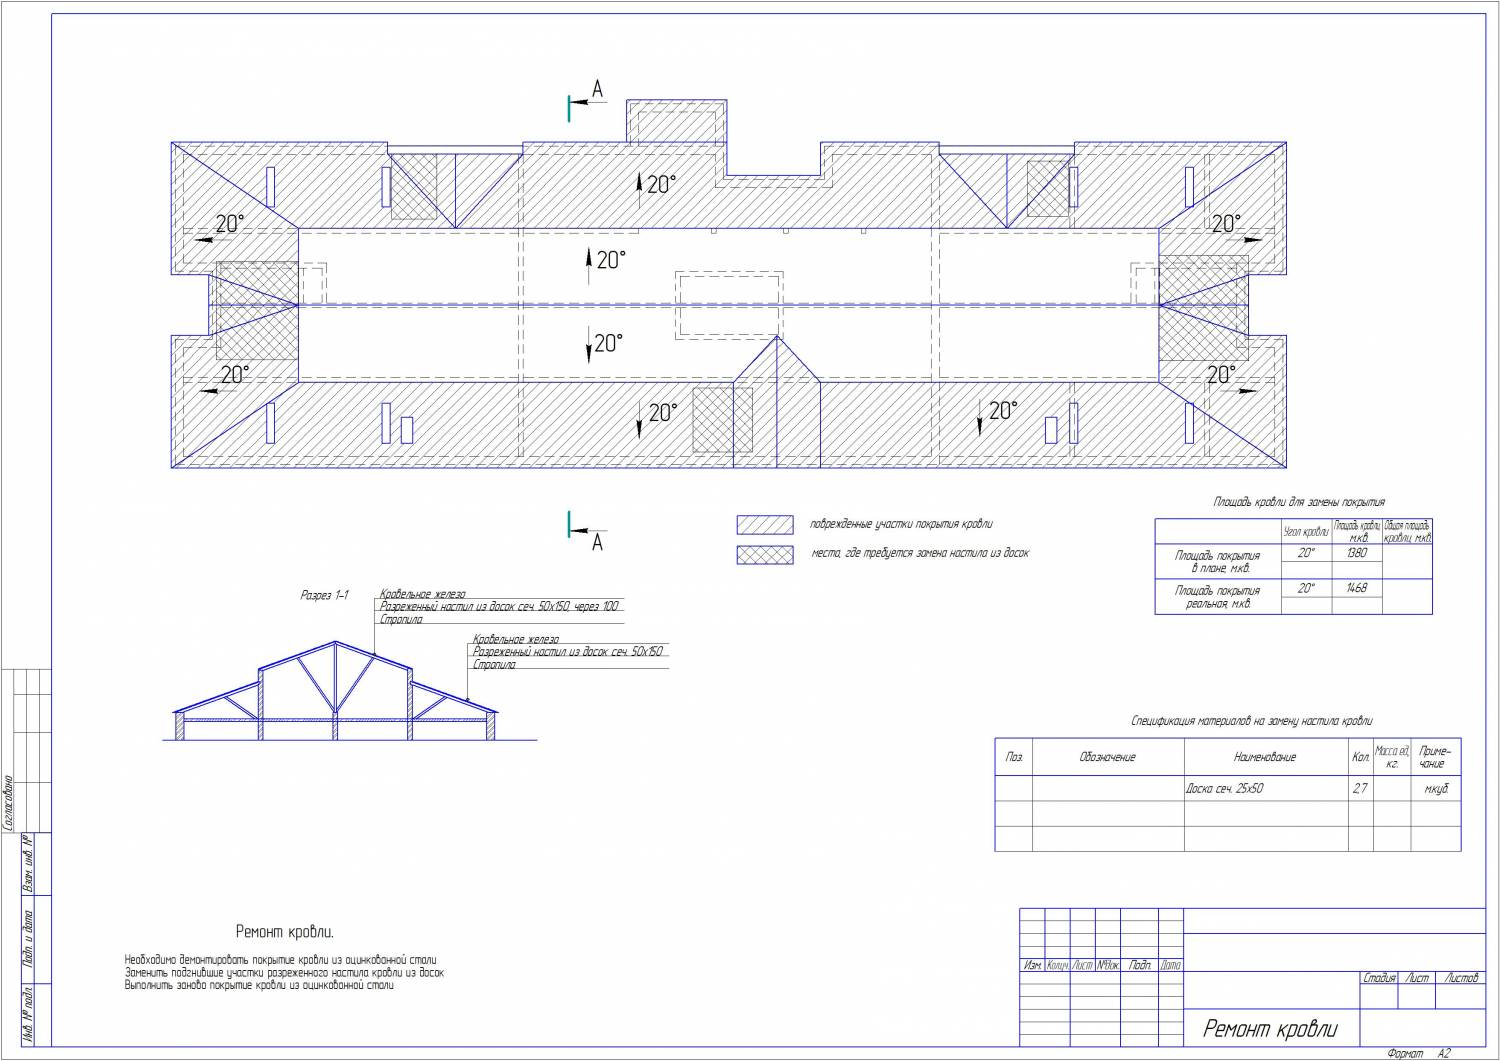Screen dimensions: 1500x1061
Task: Select the 'Обозначение' column header
Action: [1108, 757]
